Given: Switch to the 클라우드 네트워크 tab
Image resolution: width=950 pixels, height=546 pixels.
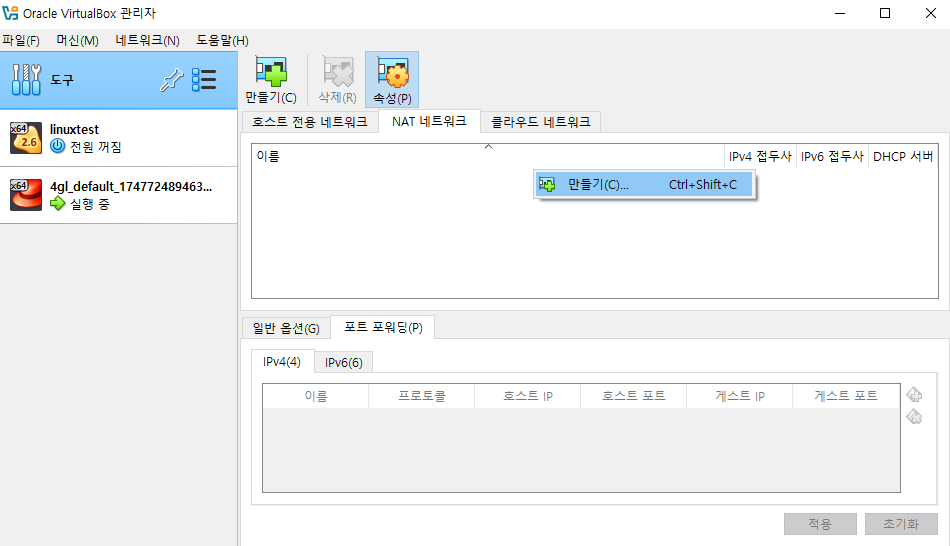Looking at the screenshot, I should point(540,122).
